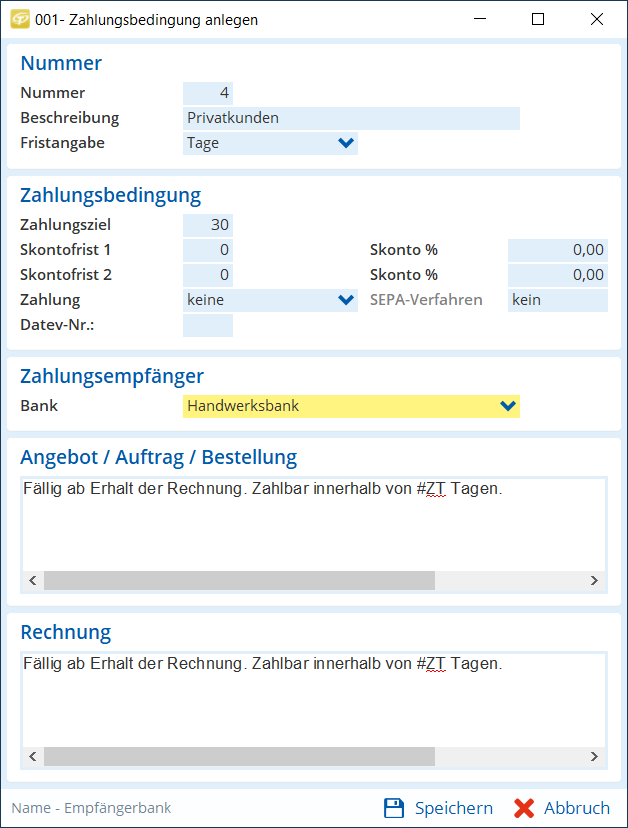
Task: Expand the Bank dropdown showing Handwerksbank
Action: click(x=508, y=406)
